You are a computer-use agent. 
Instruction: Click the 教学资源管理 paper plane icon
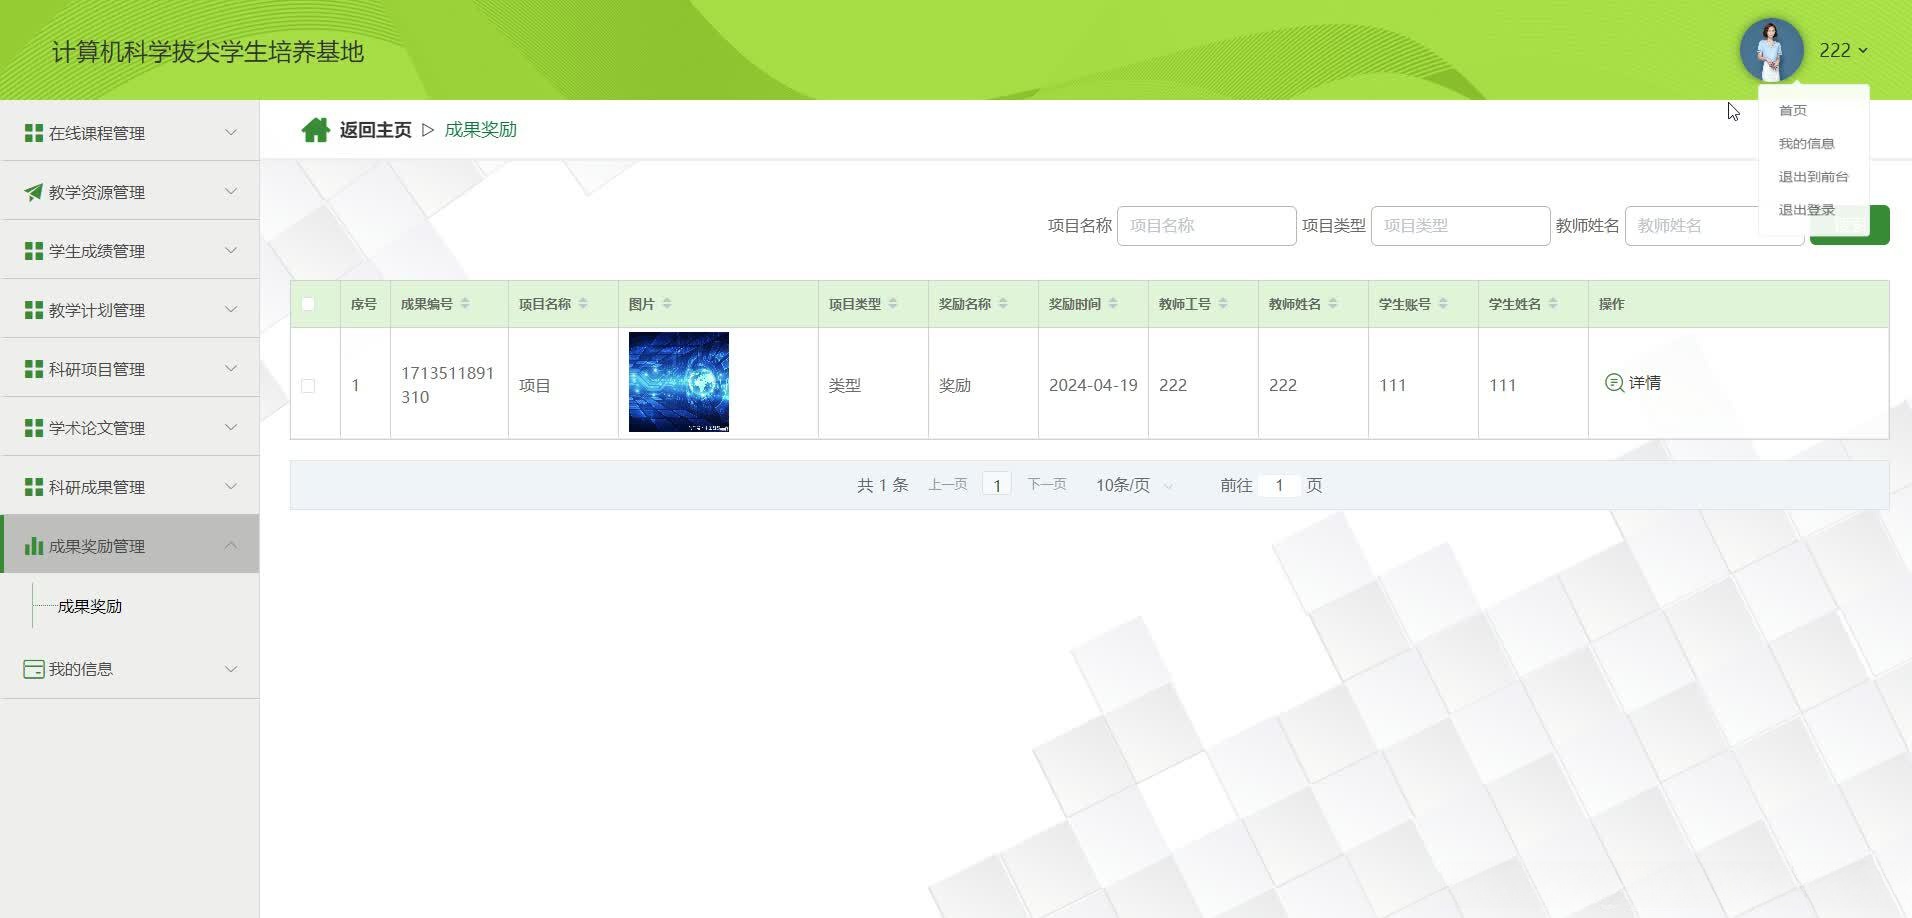[34, 192]
